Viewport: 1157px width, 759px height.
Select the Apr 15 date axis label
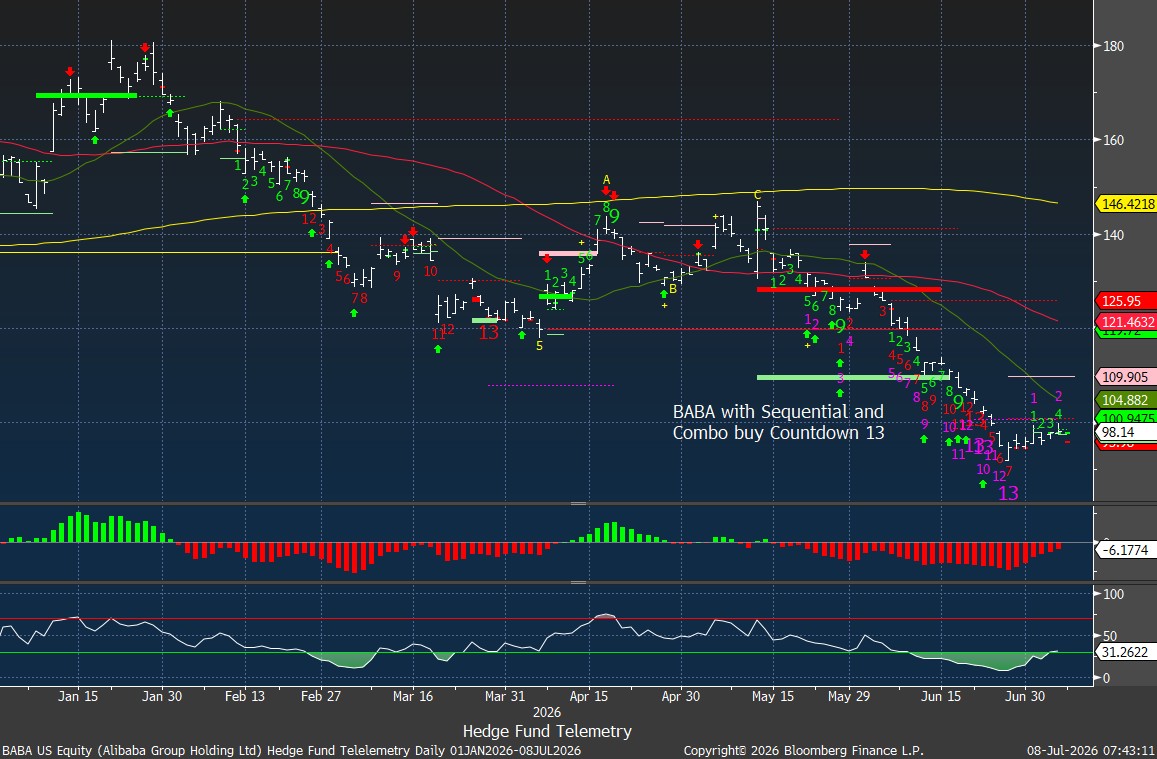pos(590,696)
